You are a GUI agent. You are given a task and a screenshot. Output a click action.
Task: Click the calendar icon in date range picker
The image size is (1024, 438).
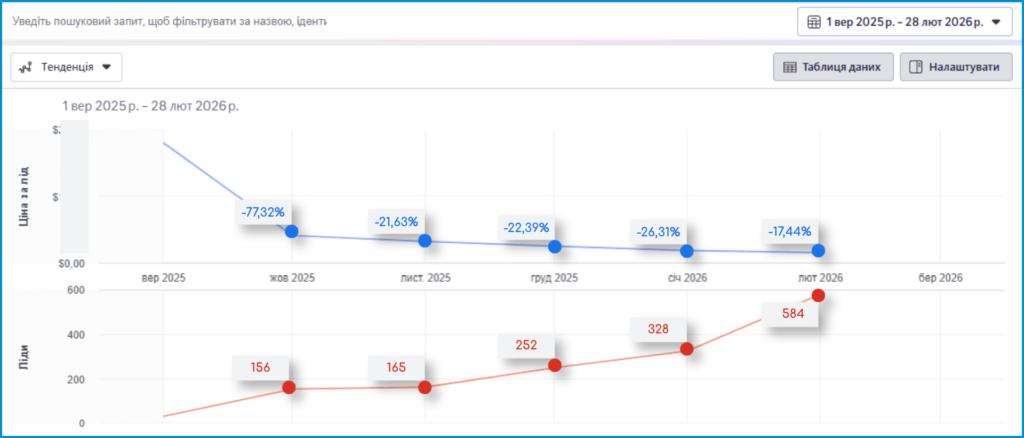(814, 21)
